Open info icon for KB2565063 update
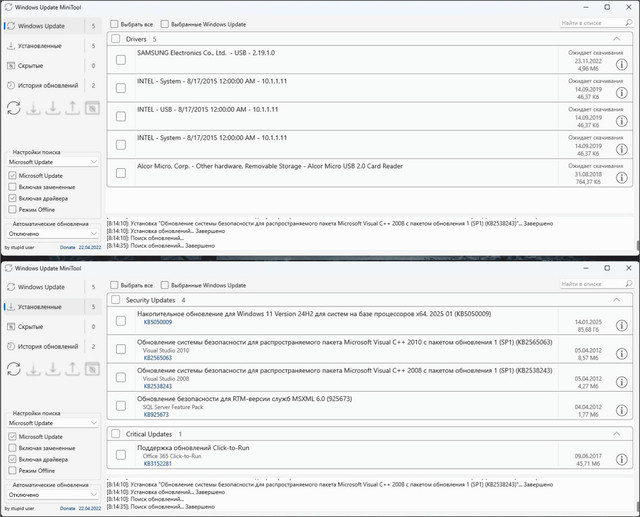Screen dimensions: 640x517 click(621, 354)
